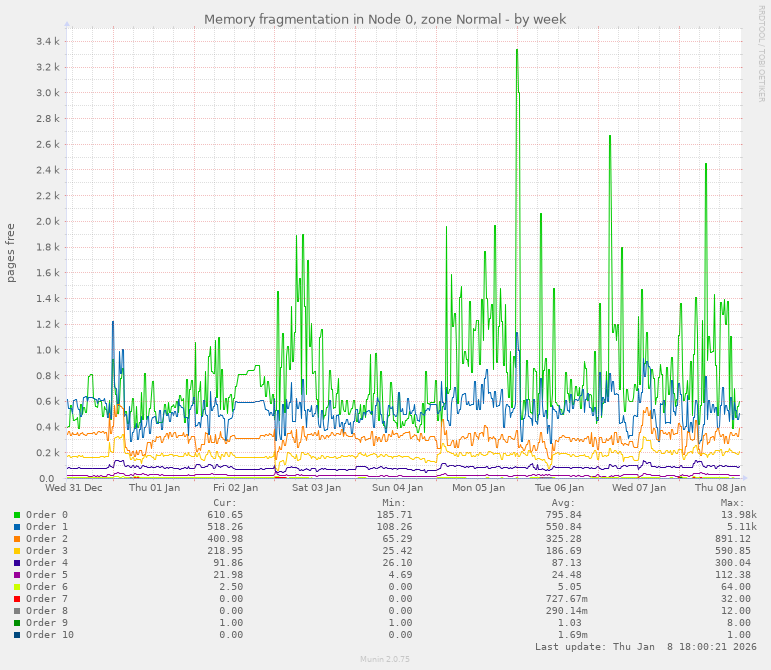Click Order 1 max value 5.11k
Image resolution: width=771 pixels, height=670 pixels.
[741, 527]
